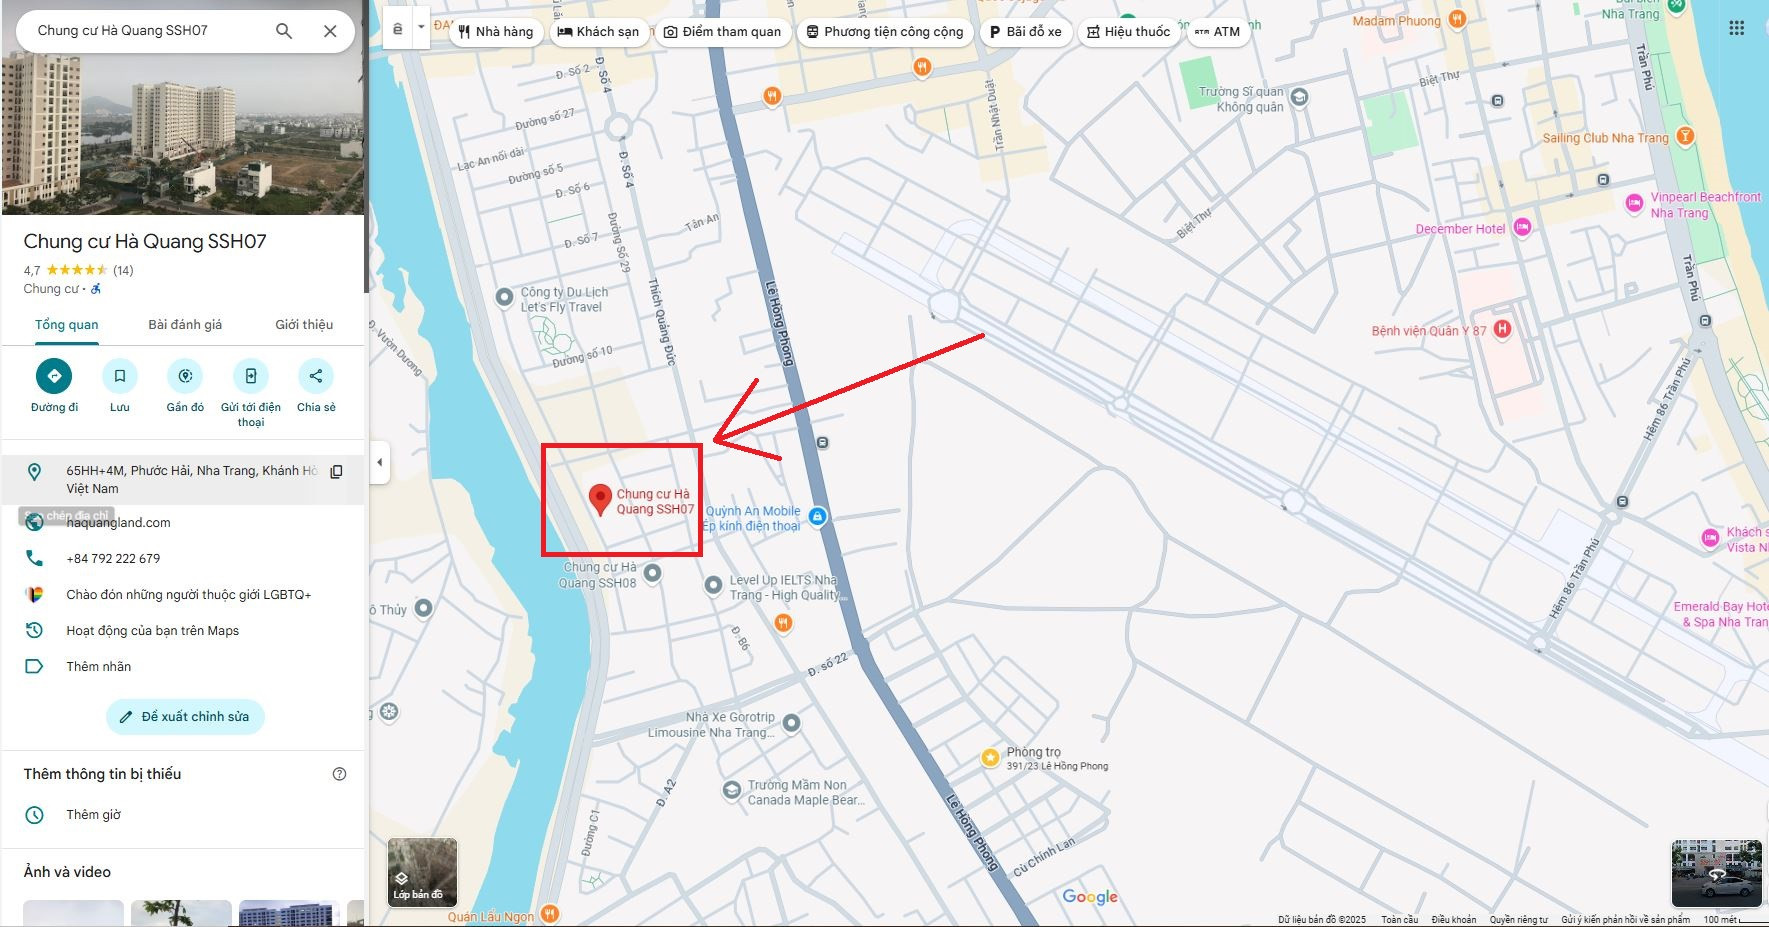Click Toàn cầu footer link
The height and width of the screenshot is (927, 1769).
pos(1399,919)
